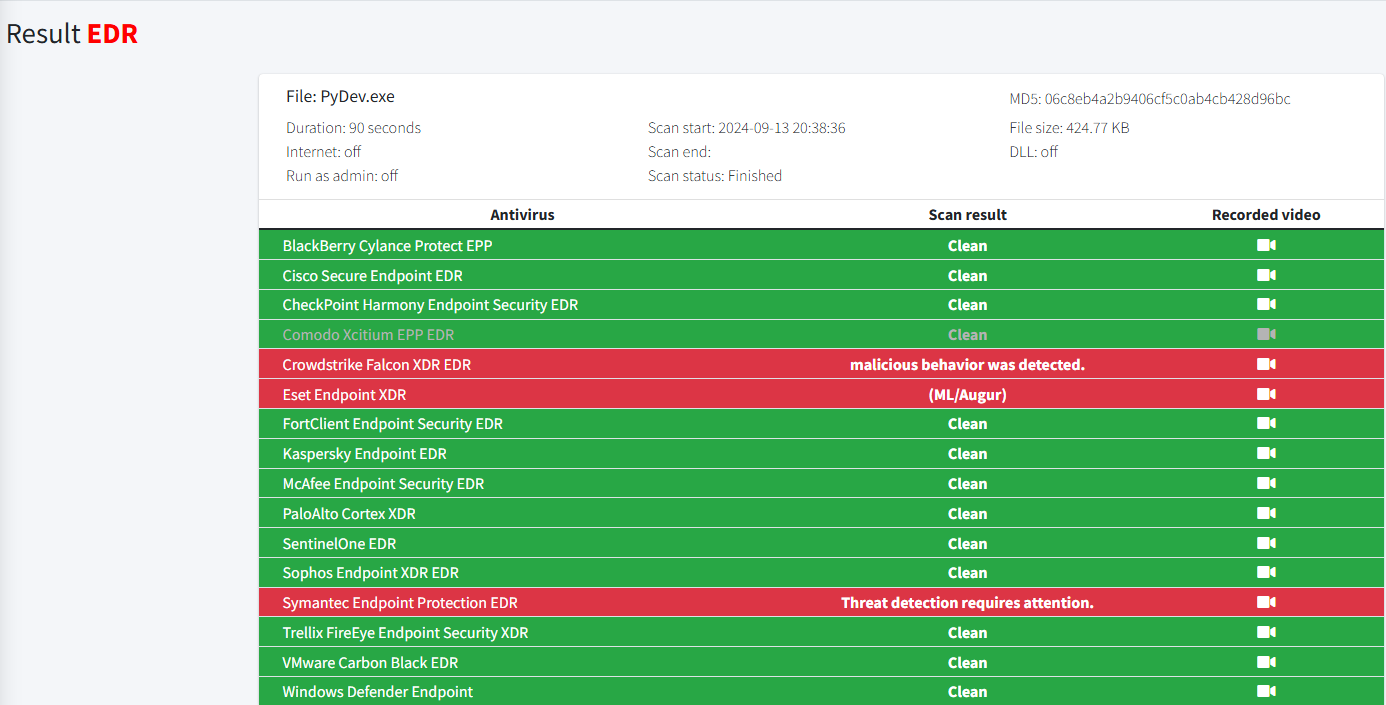
Task: Click the Eset (ML/Augur) scan result
Action: click(967, 395)
